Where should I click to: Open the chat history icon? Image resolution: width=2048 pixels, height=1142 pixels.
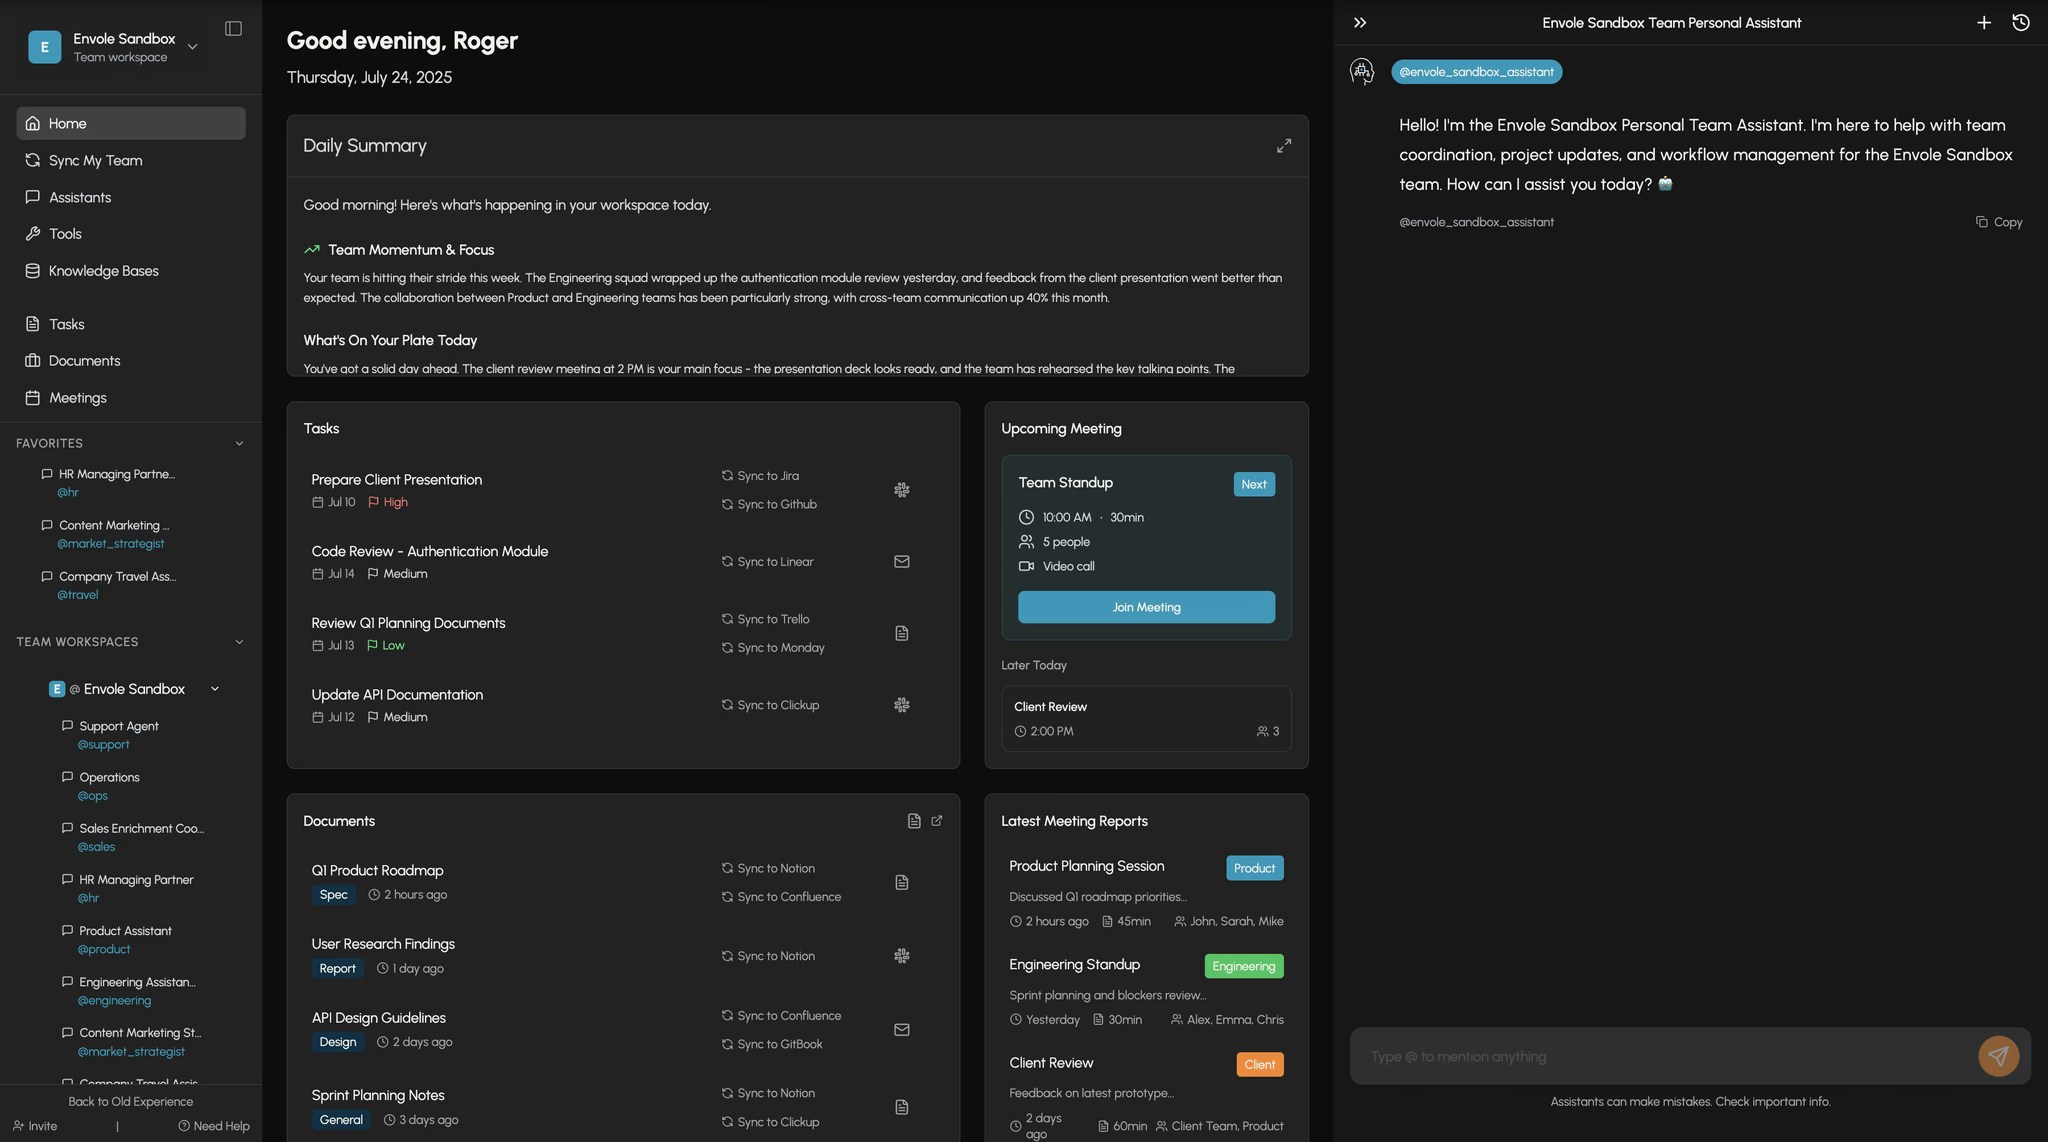coord(2020,23)
